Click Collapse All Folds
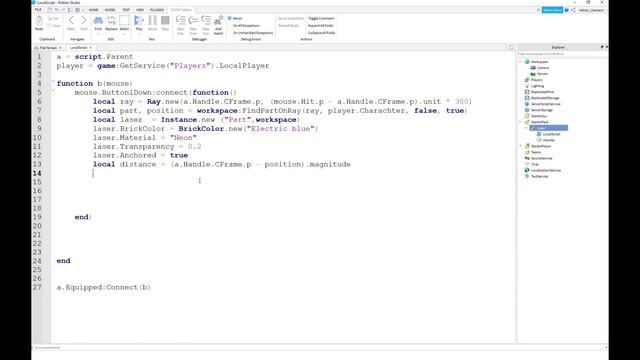 point(322,33)
